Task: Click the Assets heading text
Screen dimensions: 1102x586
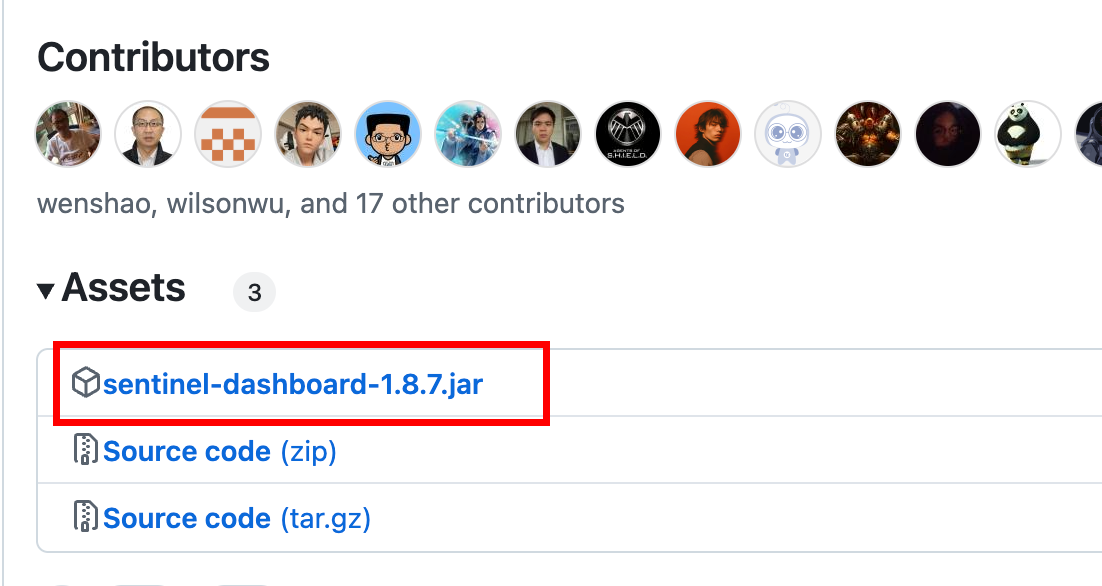Action: [123, 288]
